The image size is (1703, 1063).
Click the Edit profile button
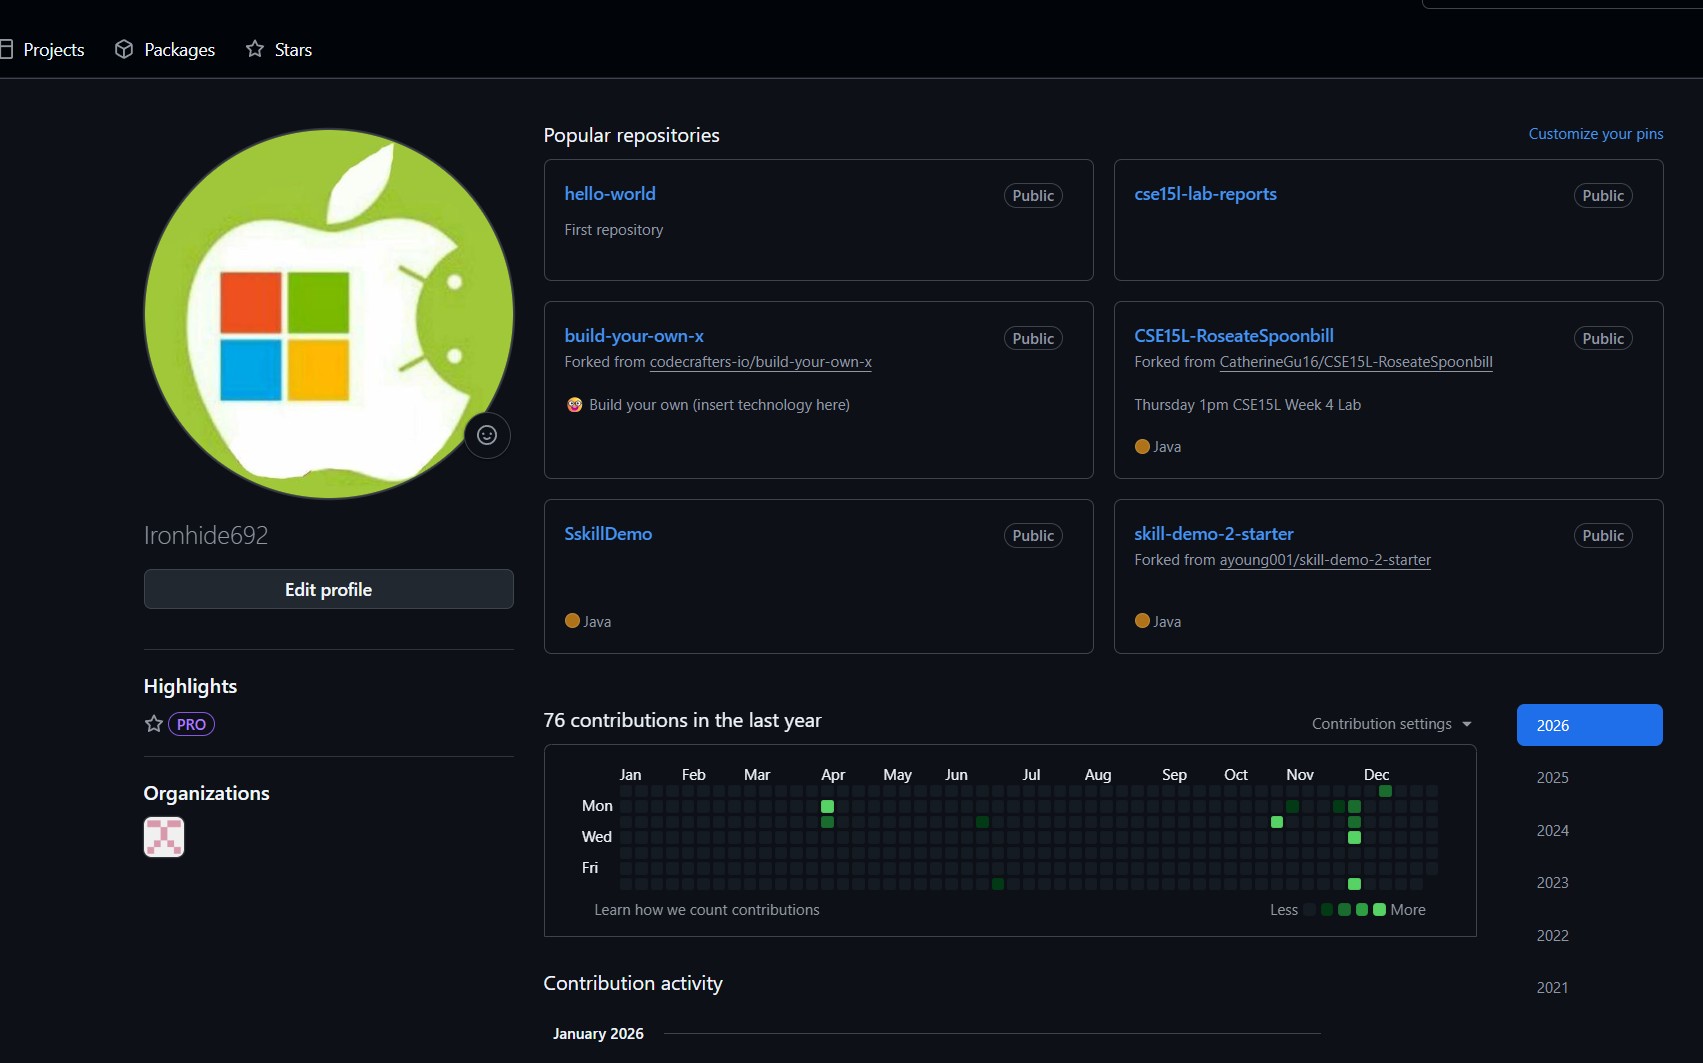pyautogui.click(x=328, y=589)
